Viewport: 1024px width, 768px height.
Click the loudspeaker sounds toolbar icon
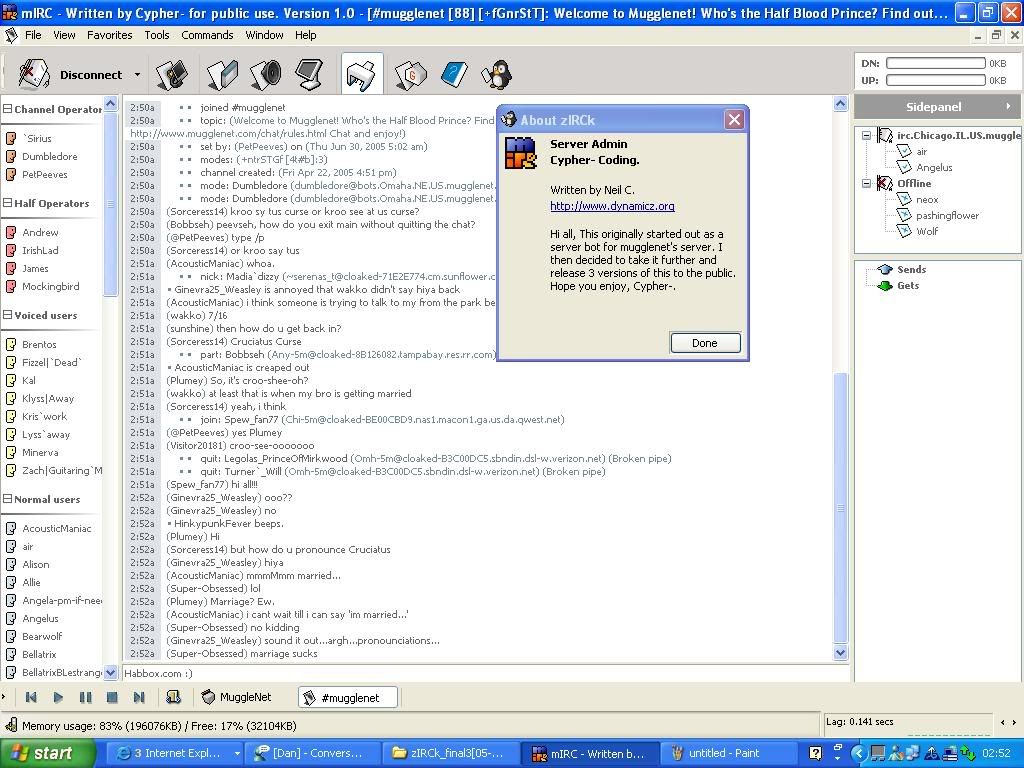pyautogui.click(x=266, y=74)
